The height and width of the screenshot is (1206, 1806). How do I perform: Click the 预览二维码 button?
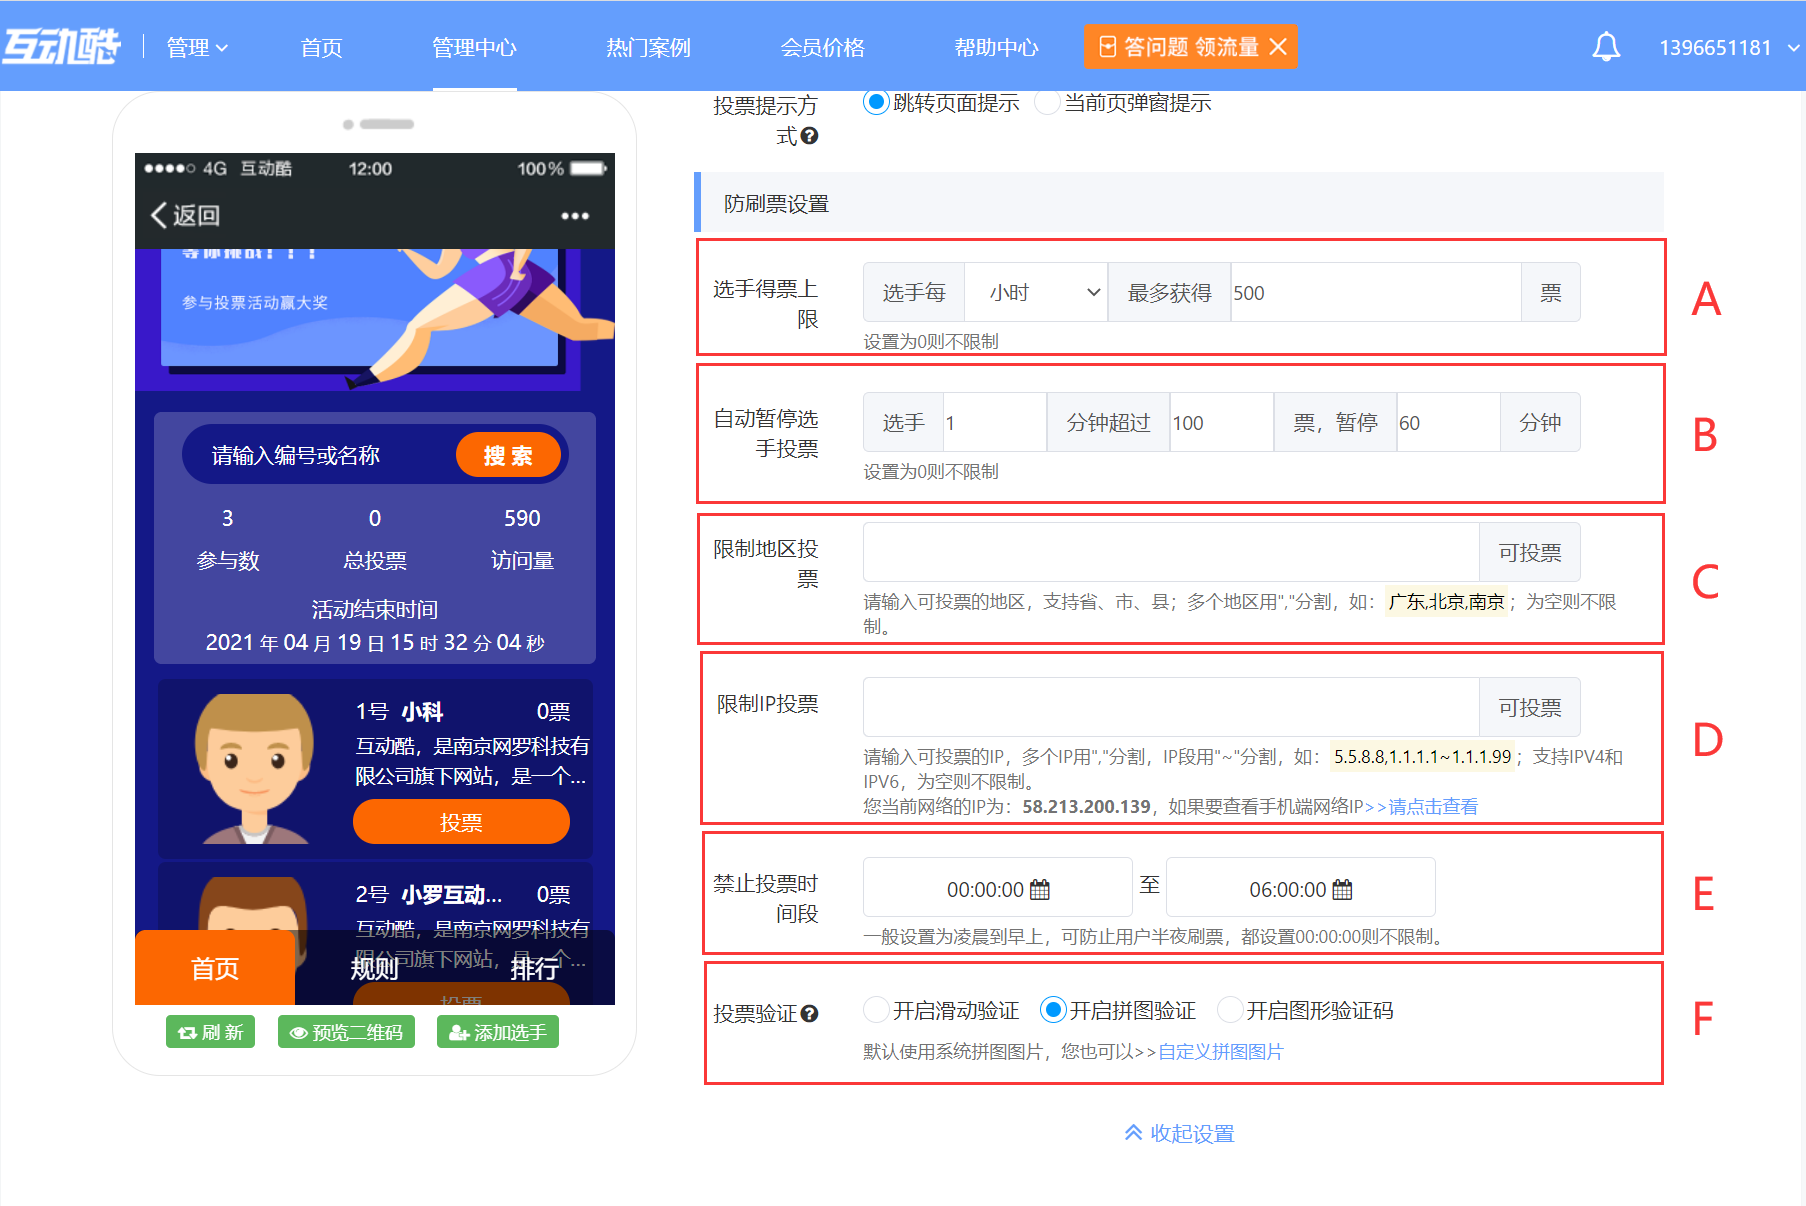(x=346, y=1032)
